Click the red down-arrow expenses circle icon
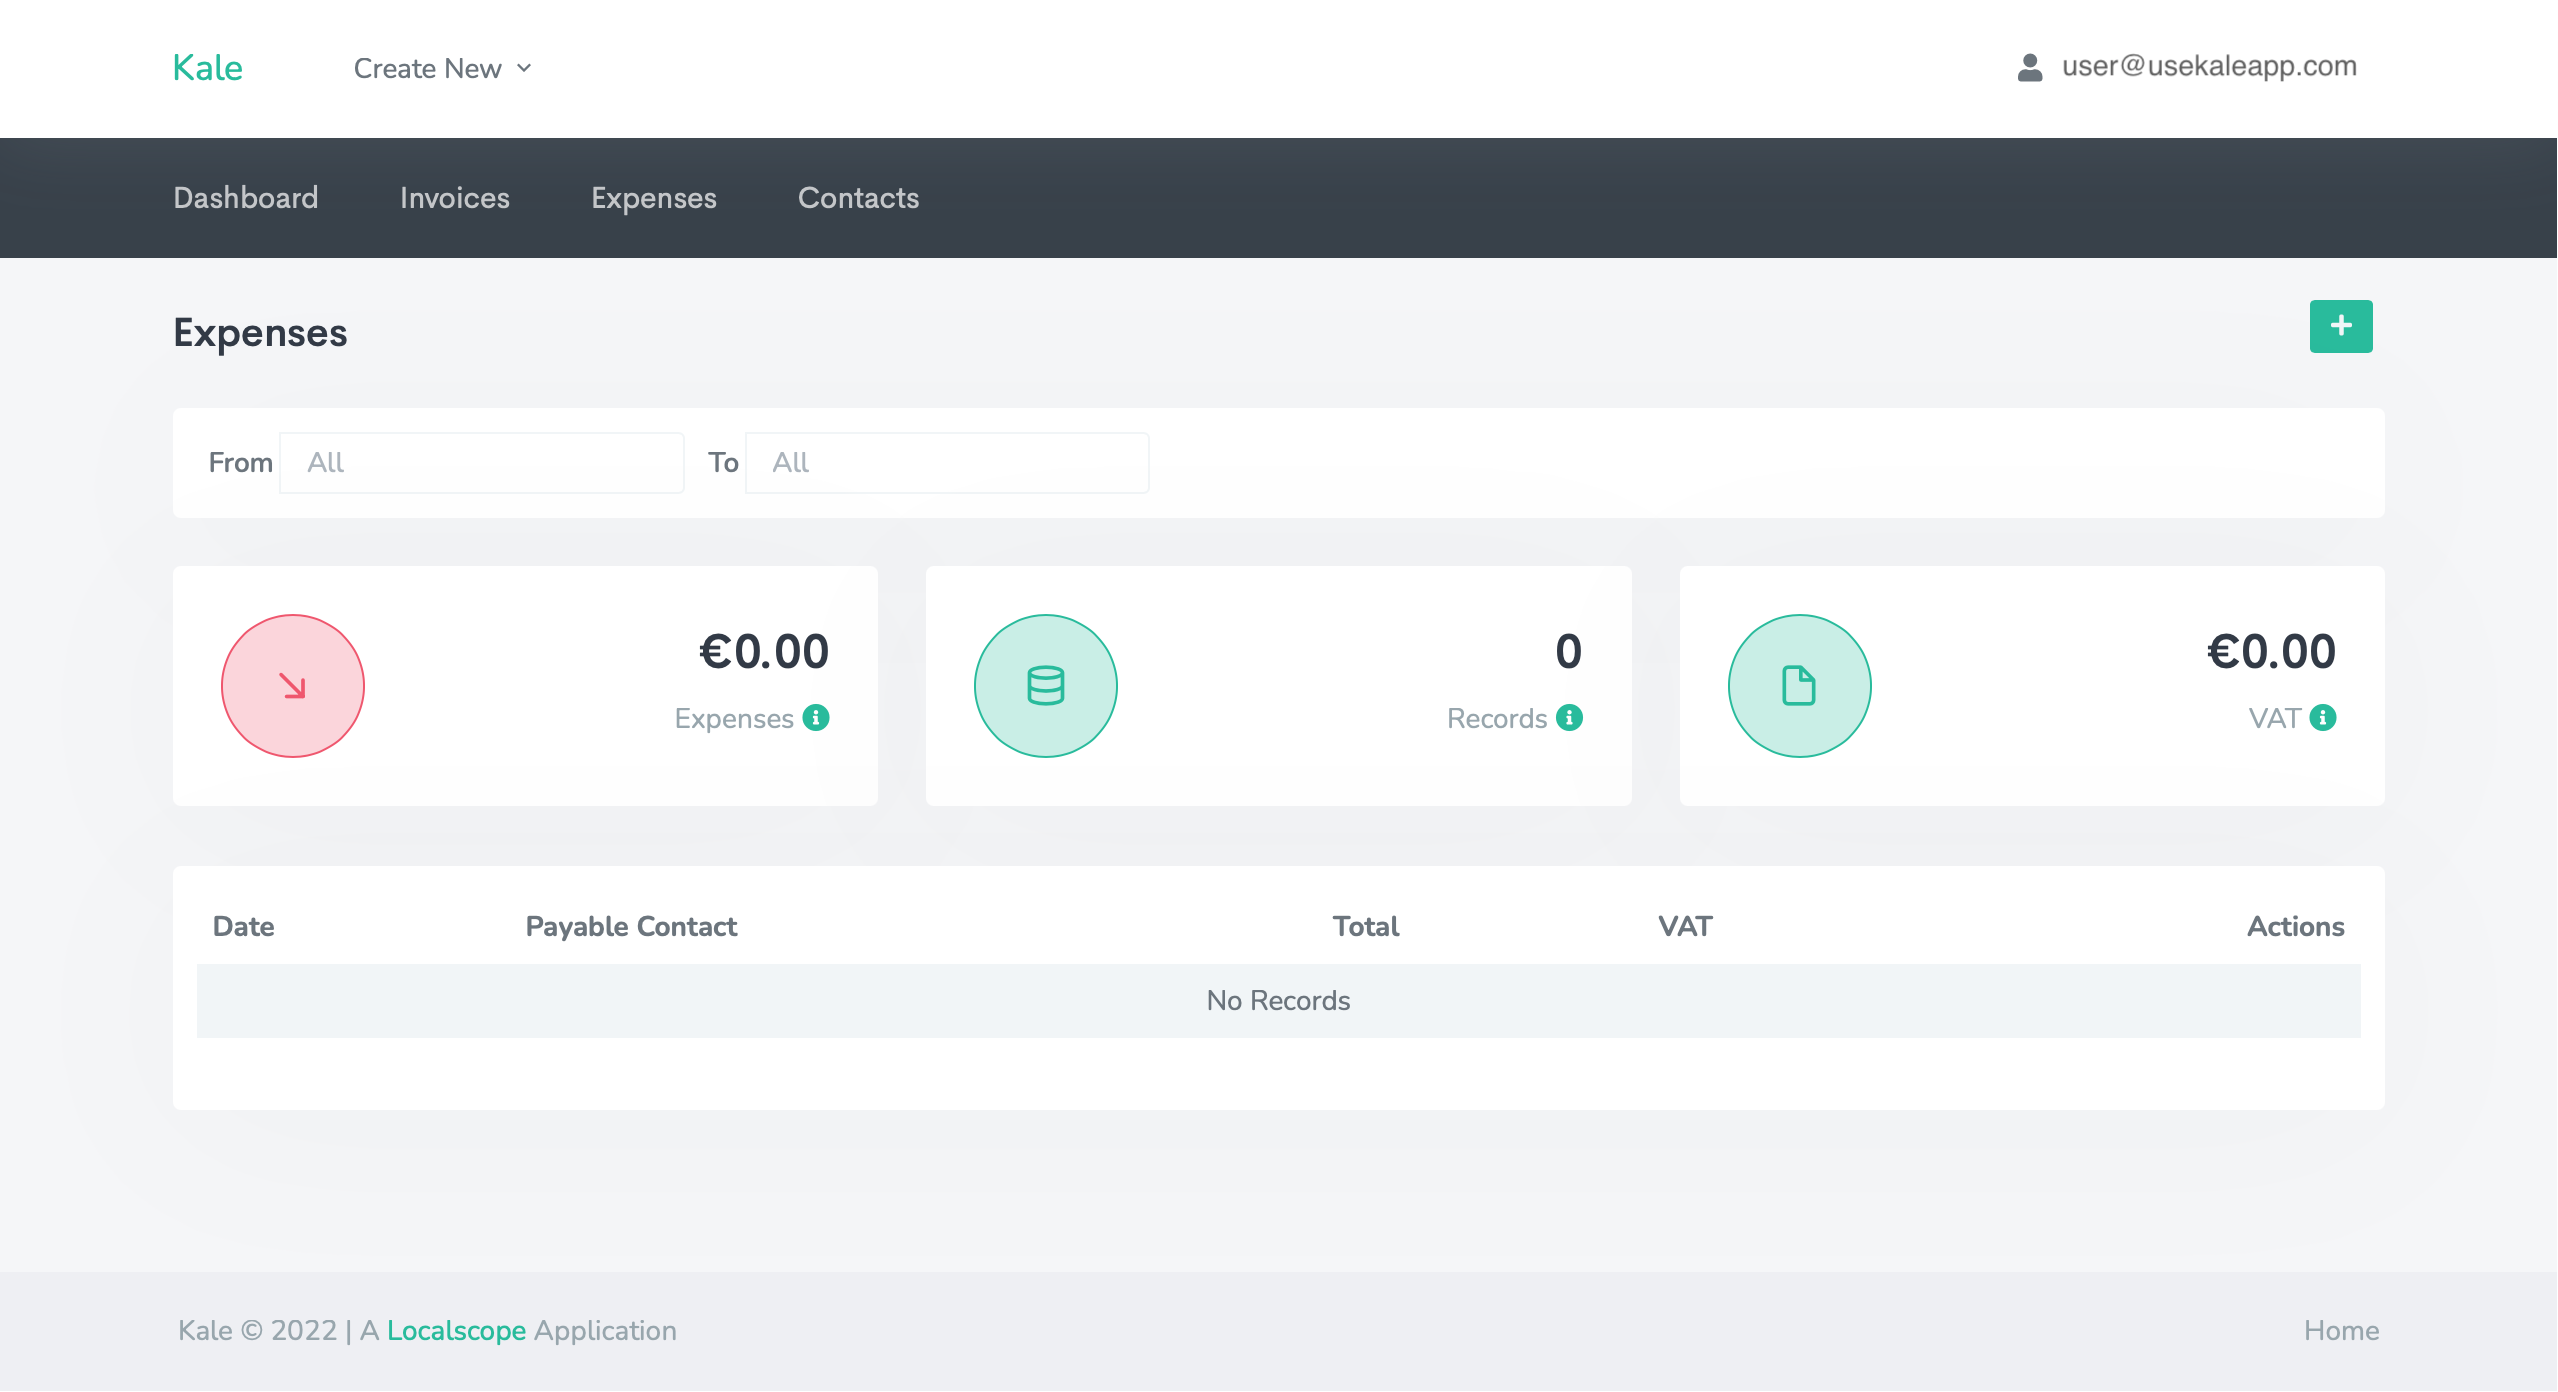 click(292, 686)
